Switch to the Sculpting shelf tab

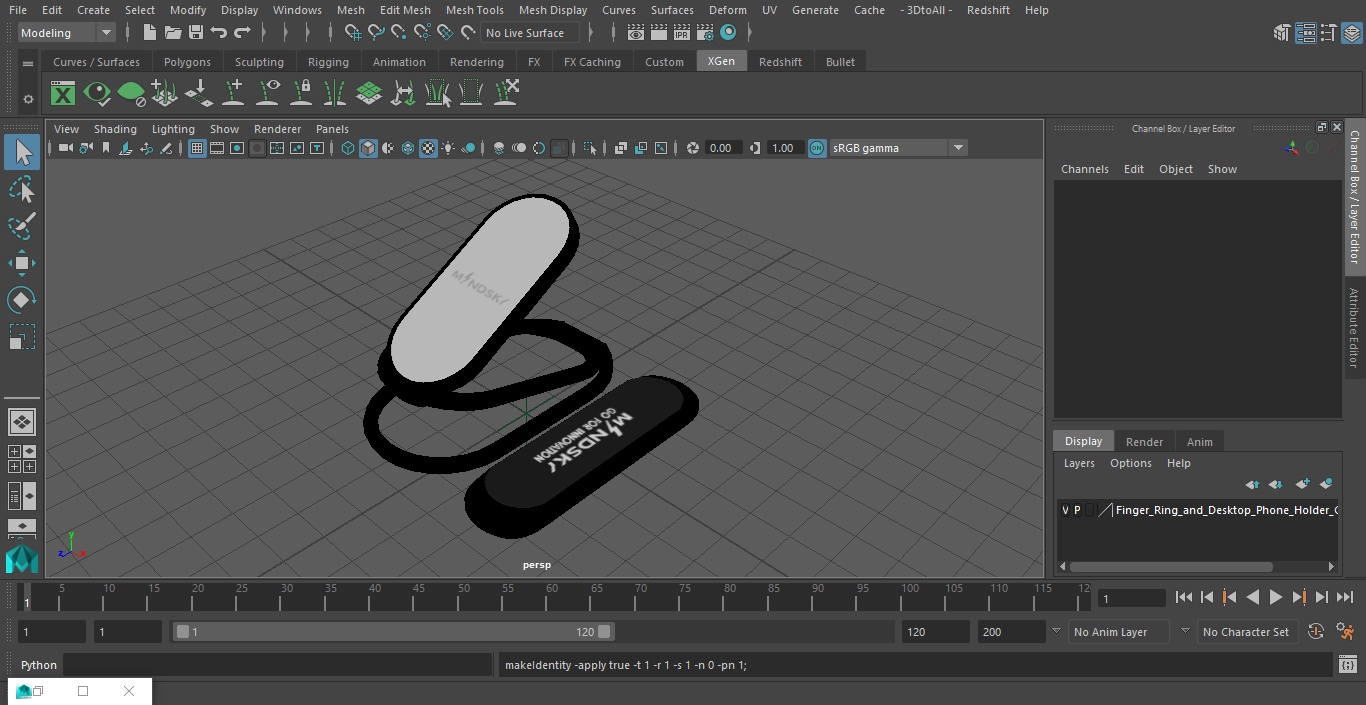coord(259,62)
